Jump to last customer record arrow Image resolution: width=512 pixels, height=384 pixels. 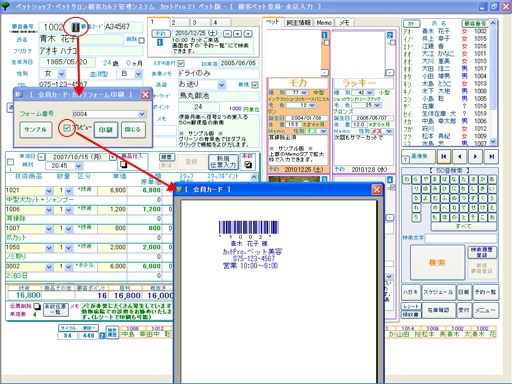(491, 156)
